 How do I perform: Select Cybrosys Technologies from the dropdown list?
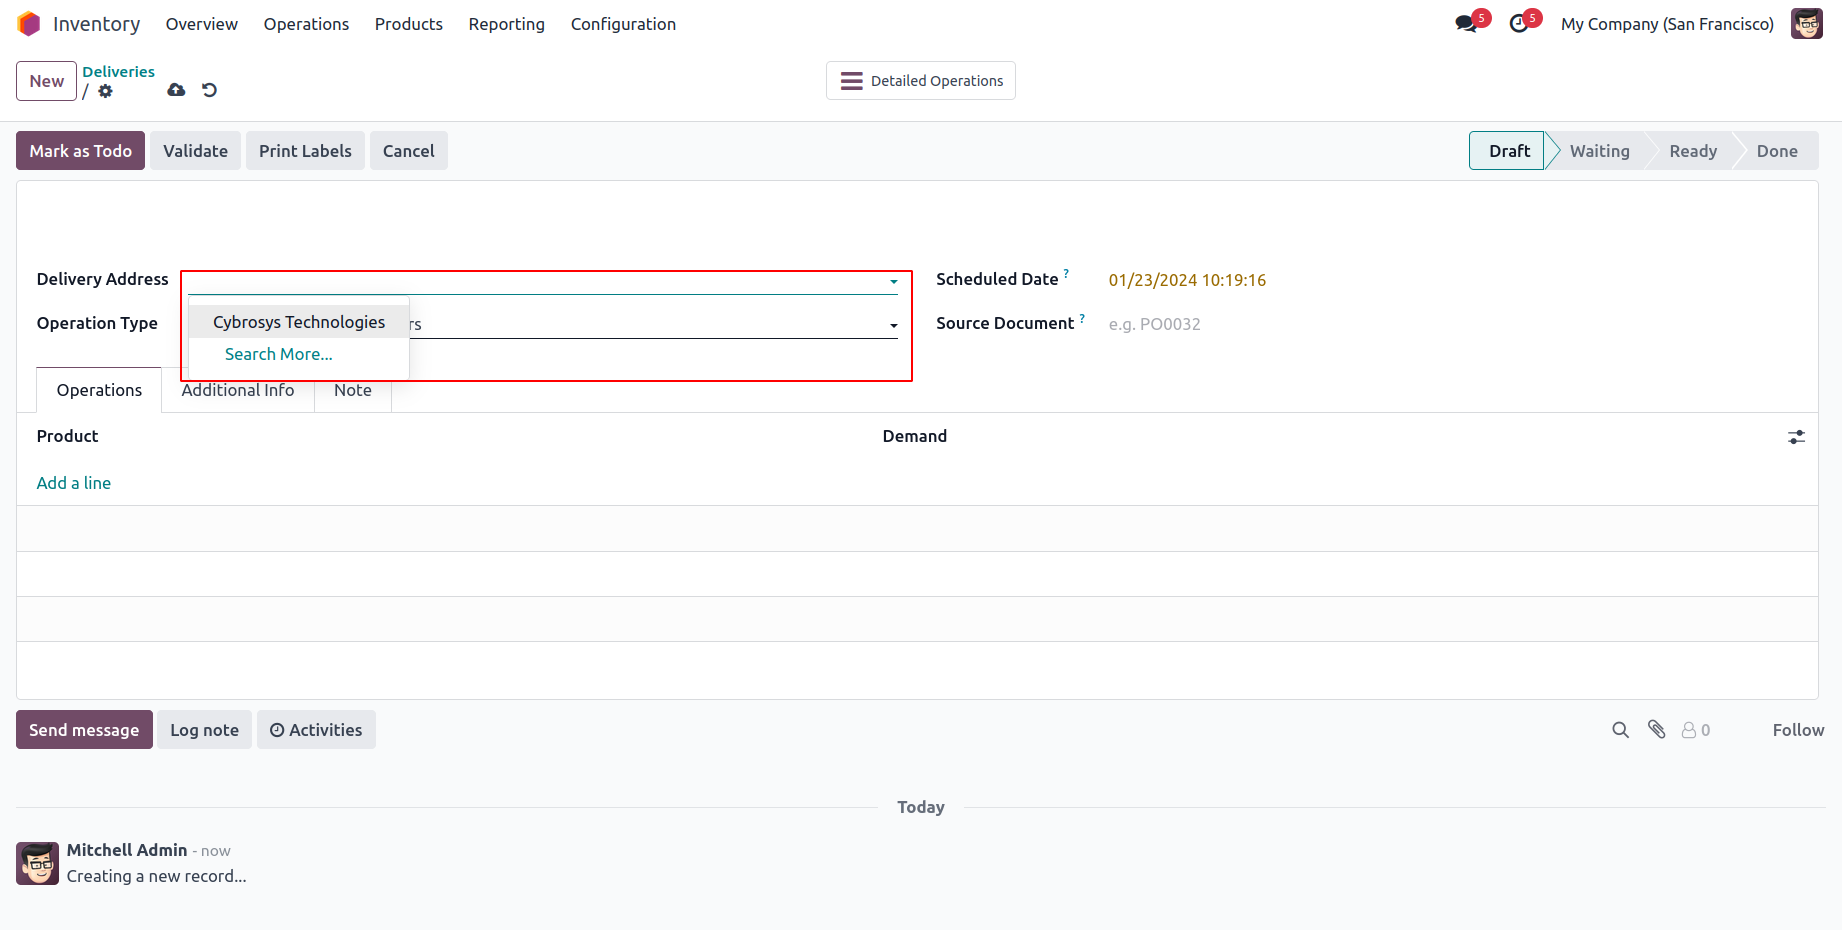(x=299, y=322)
